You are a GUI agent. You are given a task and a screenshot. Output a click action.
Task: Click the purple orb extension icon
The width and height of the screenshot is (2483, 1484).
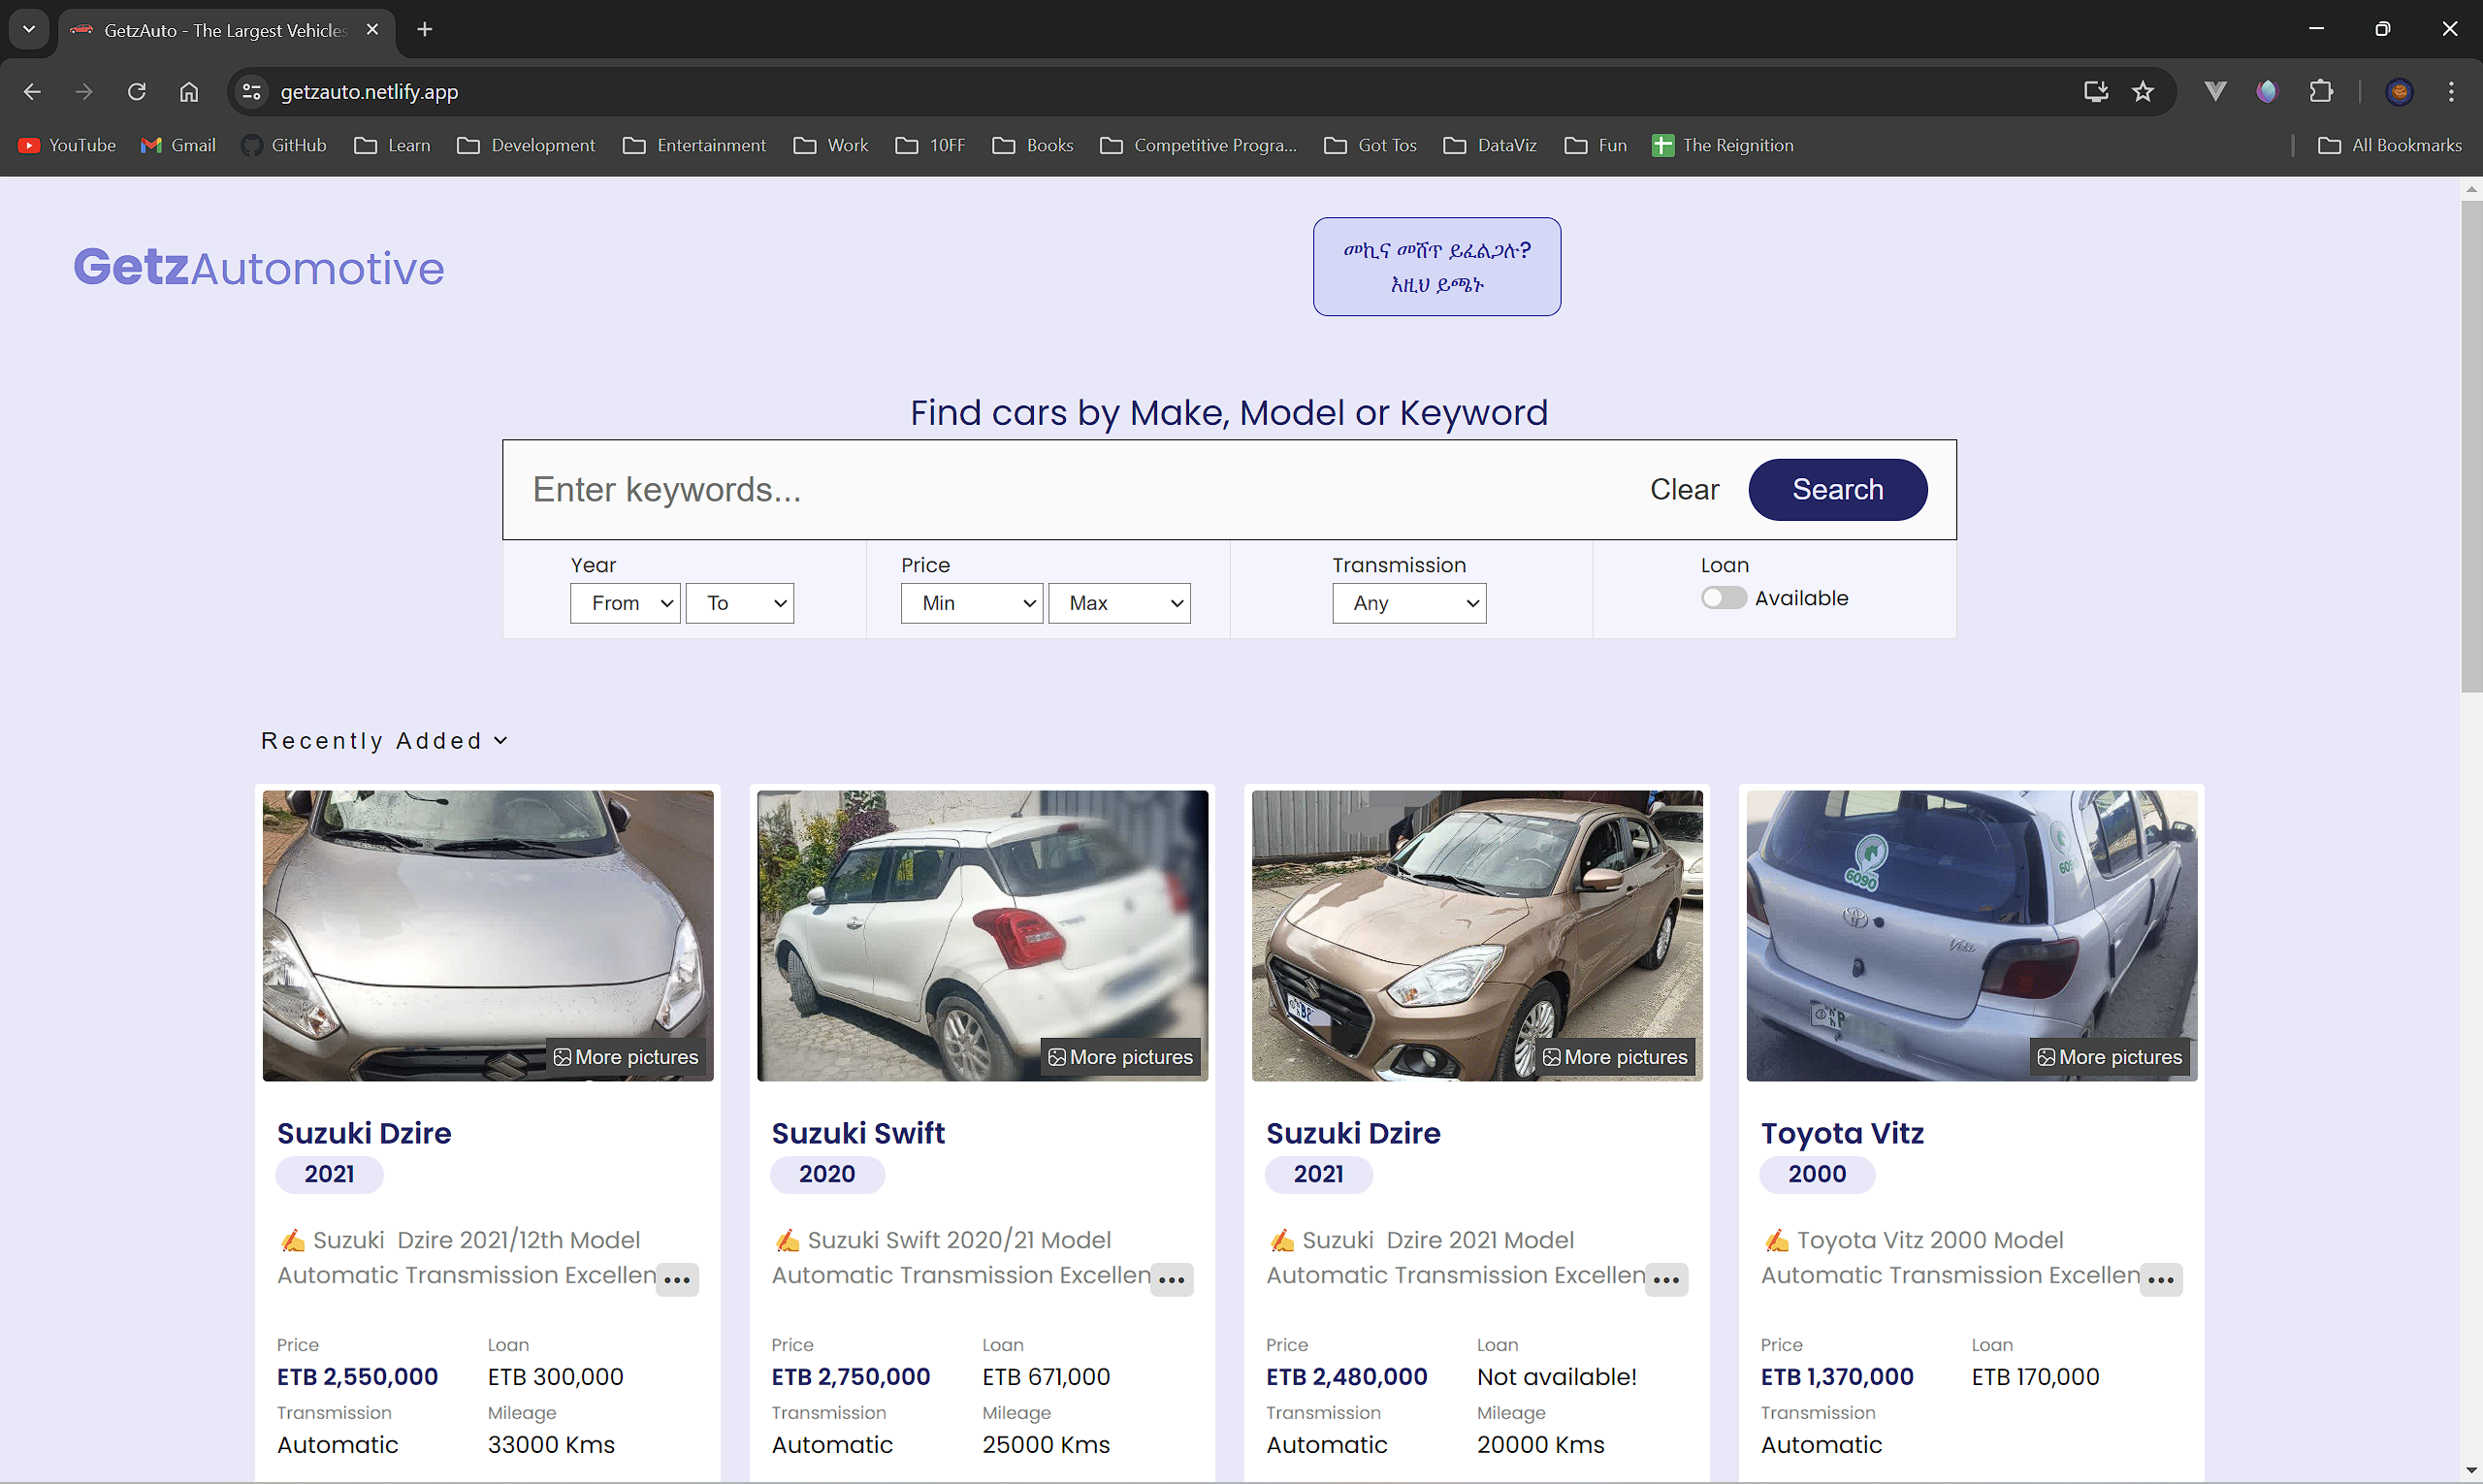2267,92
